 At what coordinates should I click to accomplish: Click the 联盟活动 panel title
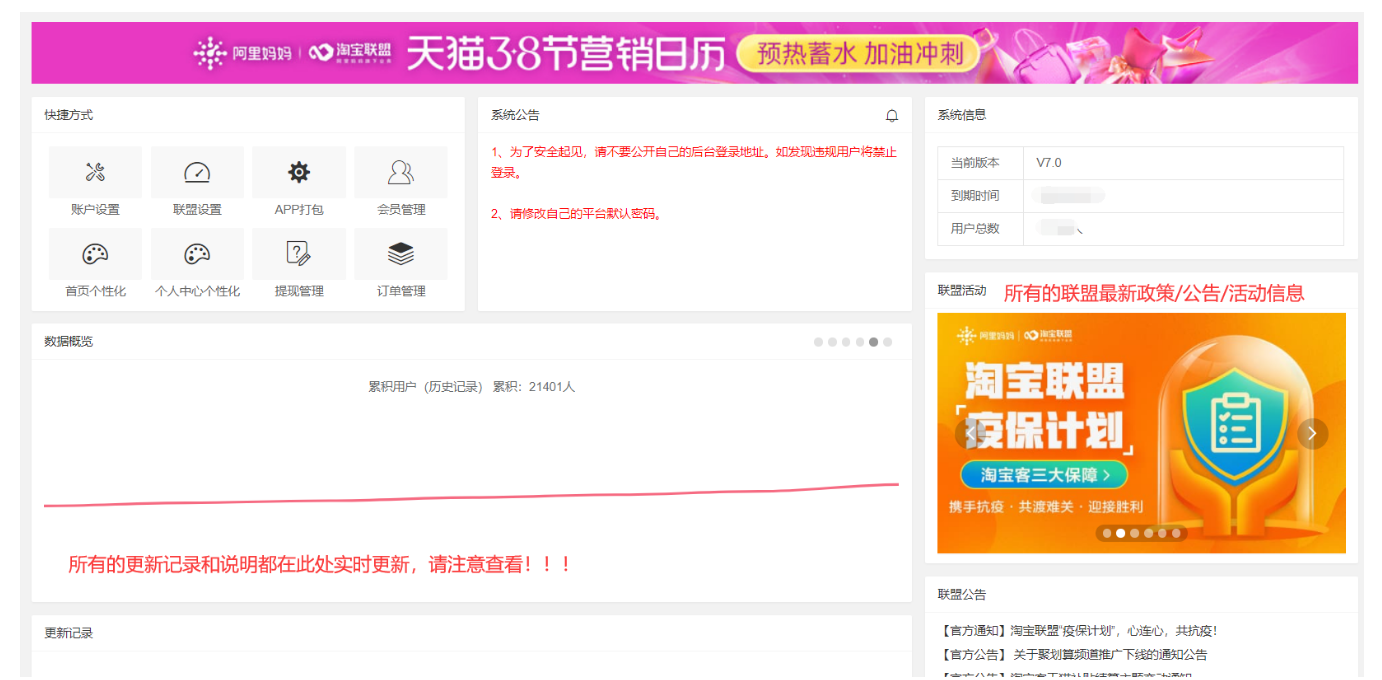(x=961, y=291)
